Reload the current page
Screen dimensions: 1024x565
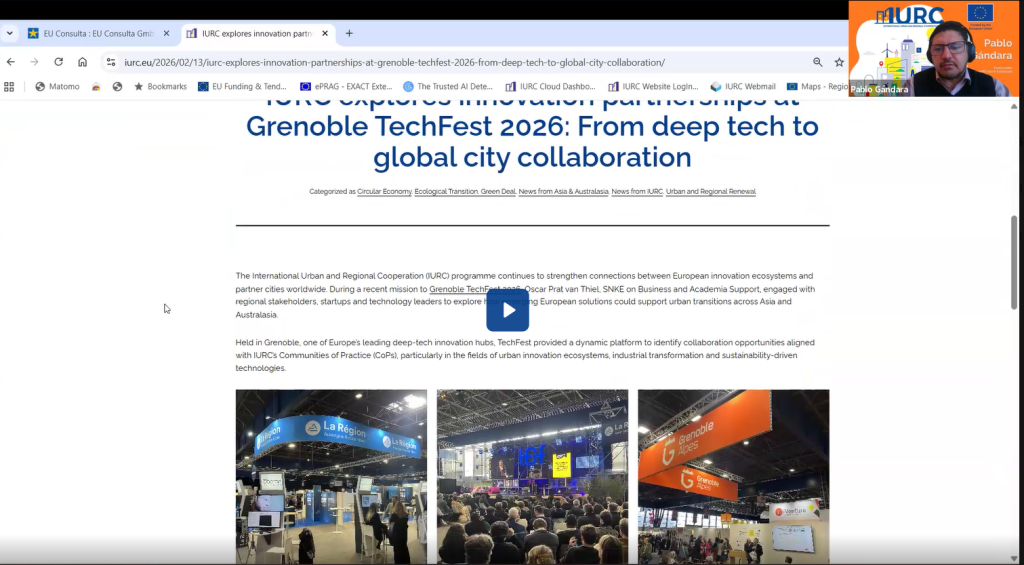58,62
